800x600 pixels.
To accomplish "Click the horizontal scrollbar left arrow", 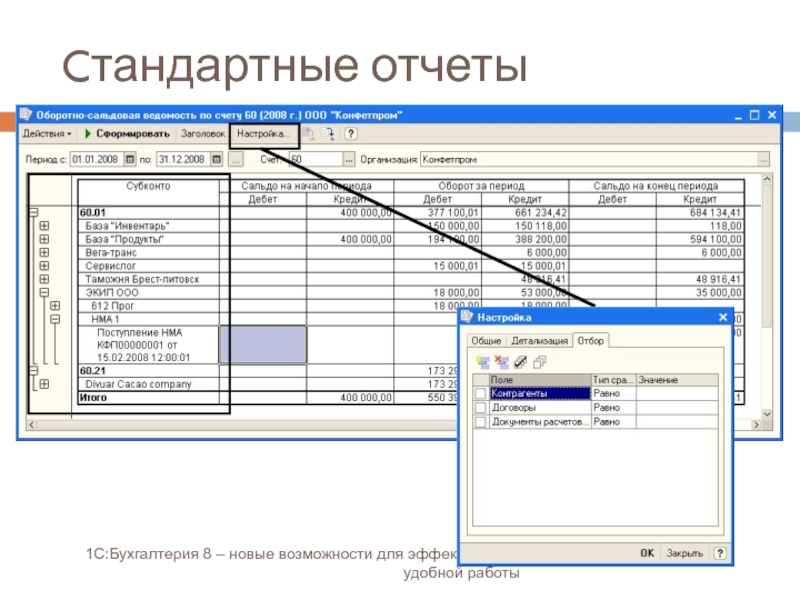I will (x=32, y=424).
